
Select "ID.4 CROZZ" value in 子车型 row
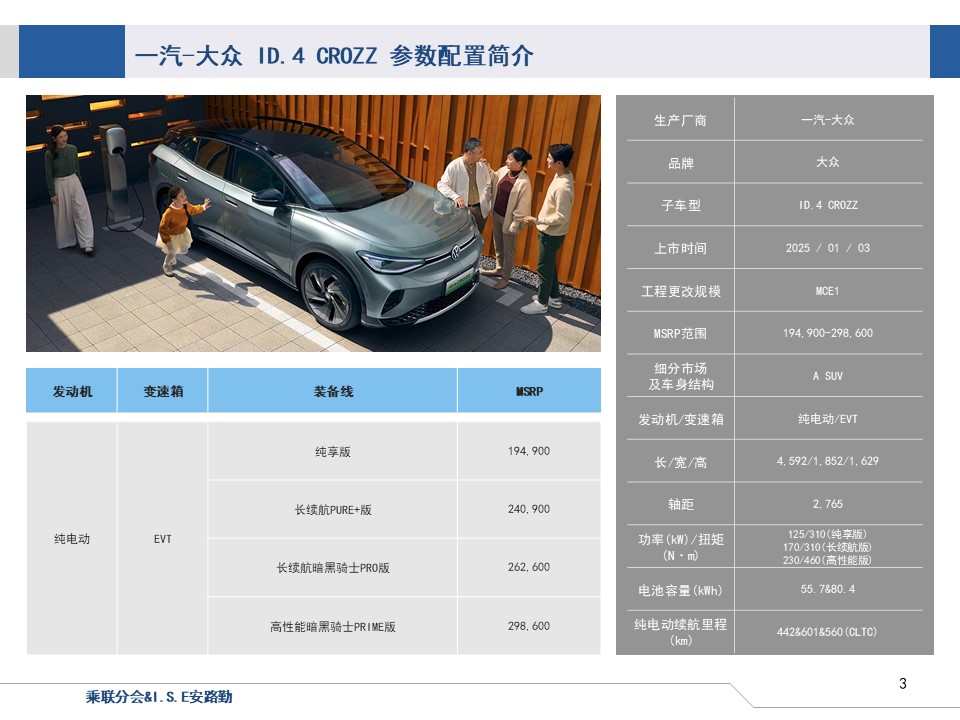click(x=828, y=205)
